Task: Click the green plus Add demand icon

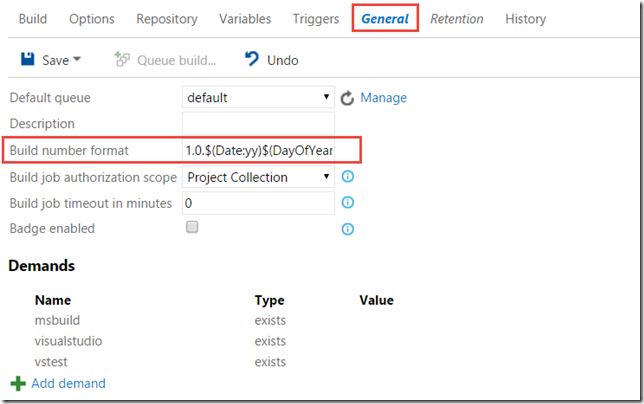Action: coord(18,383)
